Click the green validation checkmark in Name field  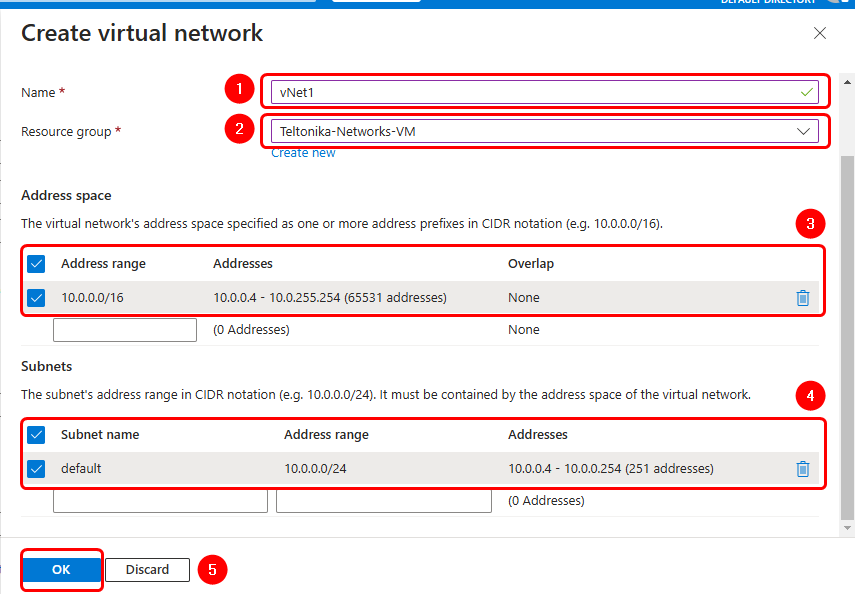tap(807, 92)
